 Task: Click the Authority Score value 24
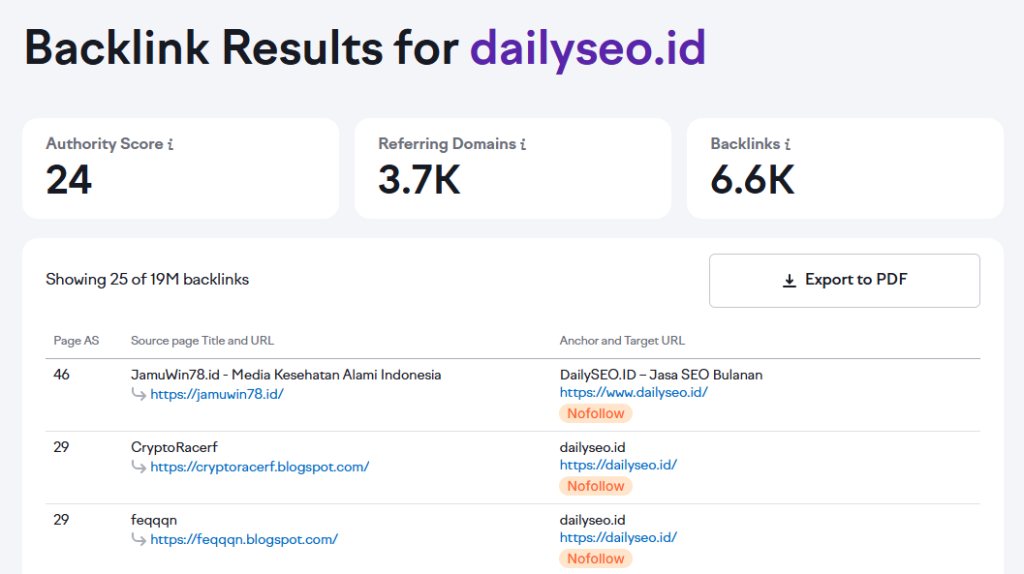(x=69, y=180)
